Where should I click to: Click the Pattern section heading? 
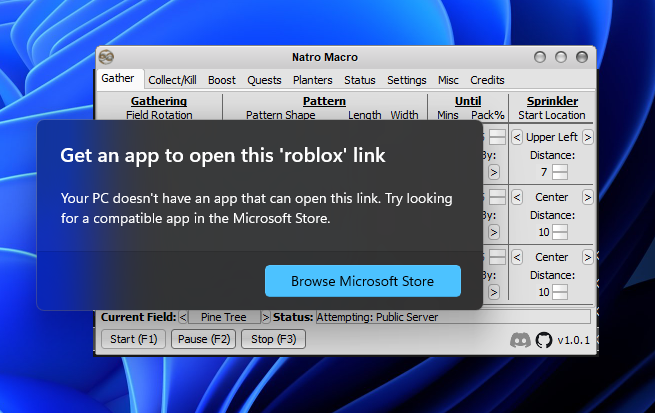click(x=324, y=101)
